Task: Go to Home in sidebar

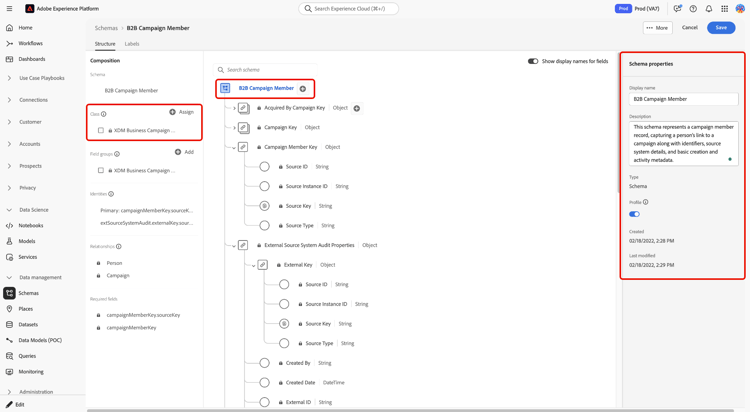Action: coord(25,28)
